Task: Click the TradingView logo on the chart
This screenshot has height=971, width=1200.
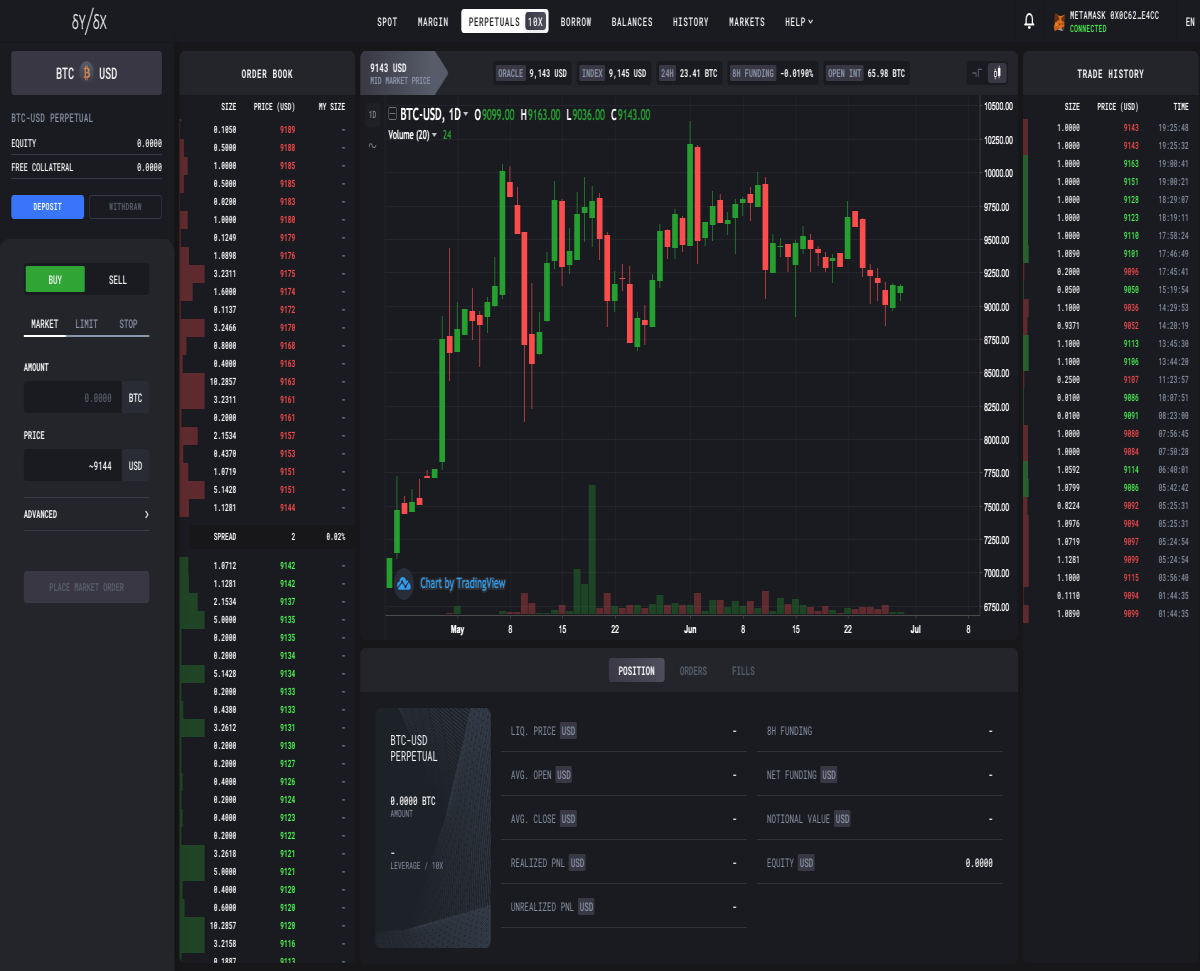Action: click(x=405, y=583)
